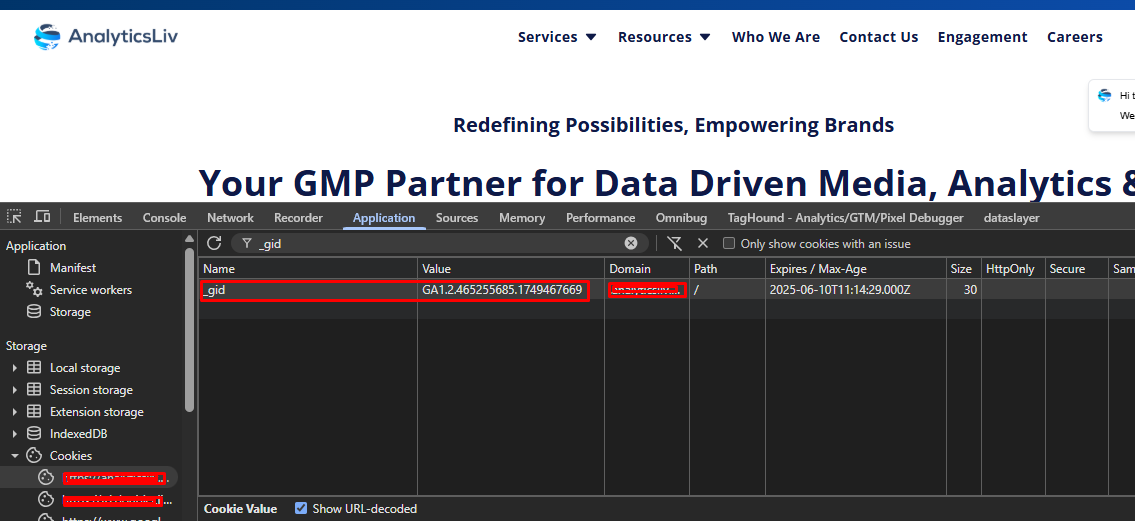Select the _gid cookie name cell
The width and height of the screenshot is (1135, 521).
click(x=308, y=290)
